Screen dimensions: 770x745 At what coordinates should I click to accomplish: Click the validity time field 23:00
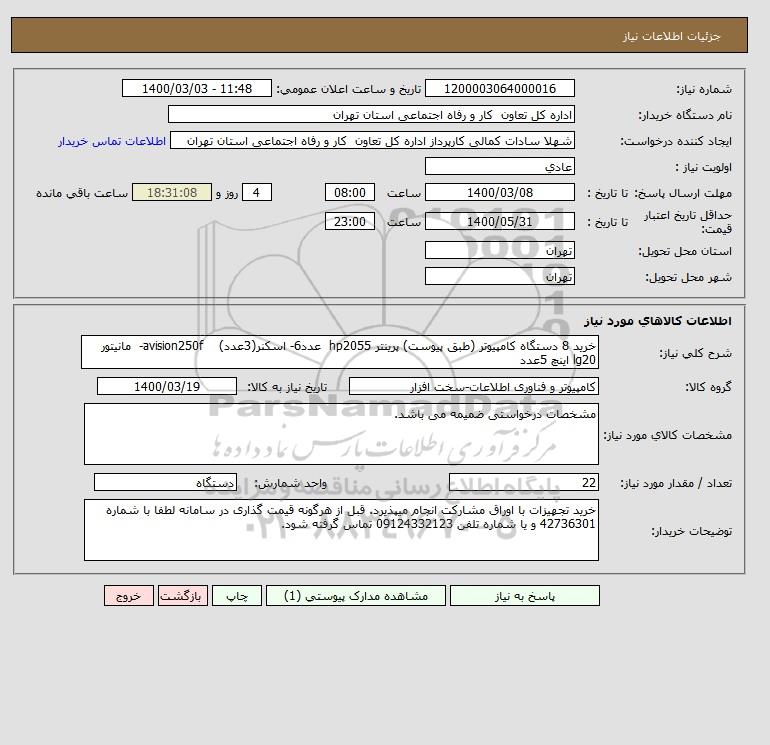click(x=350, y=221)
